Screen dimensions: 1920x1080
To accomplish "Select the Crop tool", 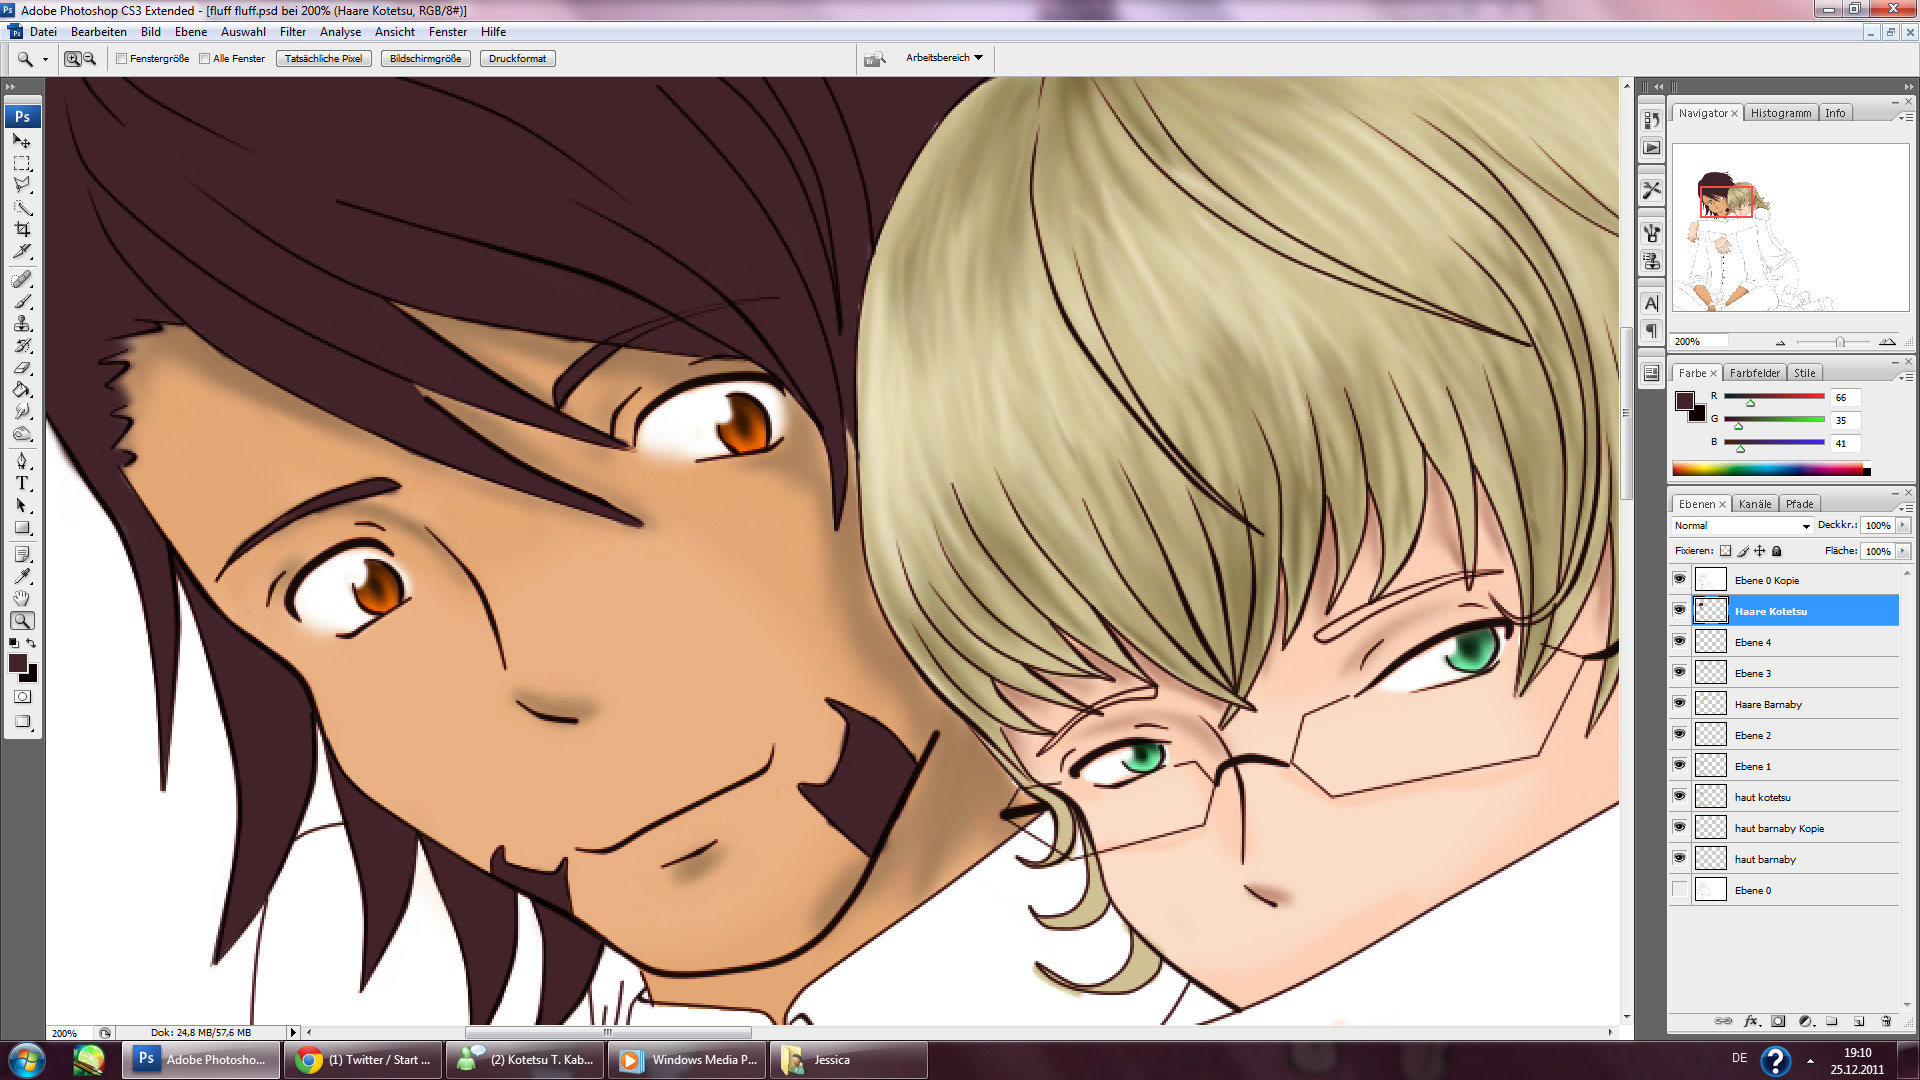I will 22,229.
